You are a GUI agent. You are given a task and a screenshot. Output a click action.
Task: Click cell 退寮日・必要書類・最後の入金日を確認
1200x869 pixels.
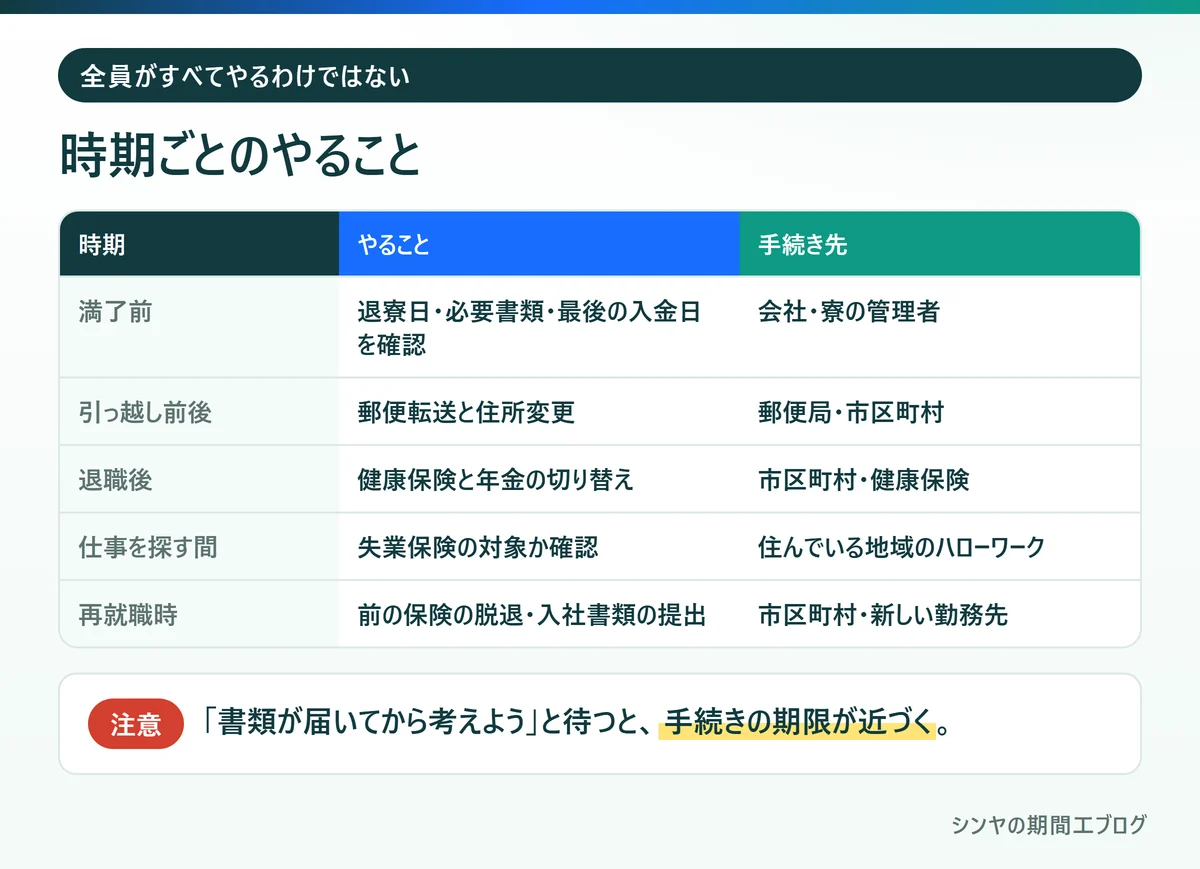[539, 327]
